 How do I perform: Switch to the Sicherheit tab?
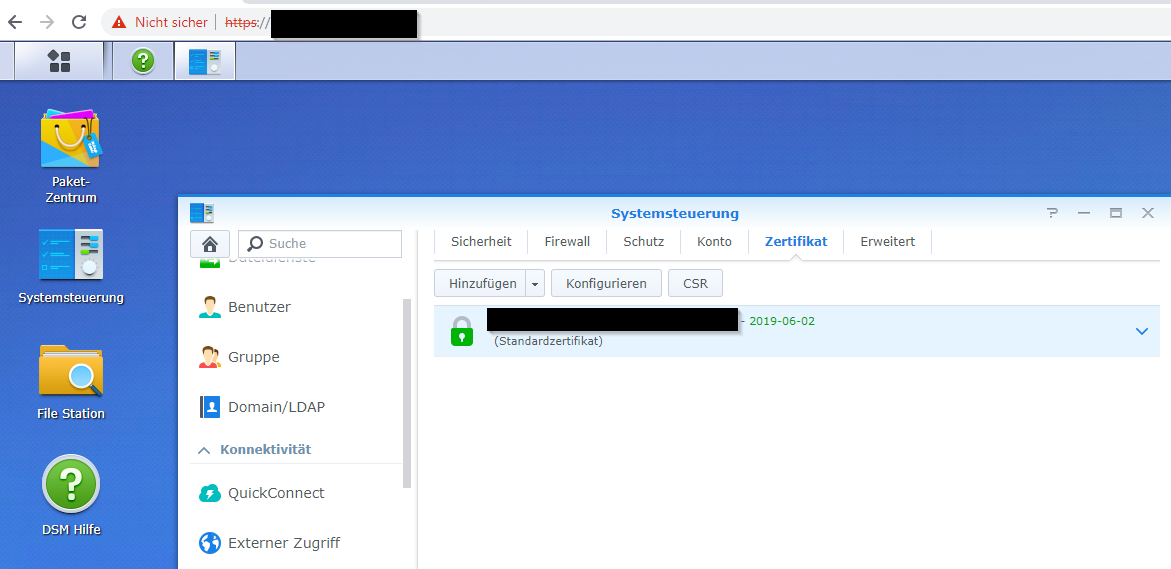pyautogui.click(x=481, y=242)
